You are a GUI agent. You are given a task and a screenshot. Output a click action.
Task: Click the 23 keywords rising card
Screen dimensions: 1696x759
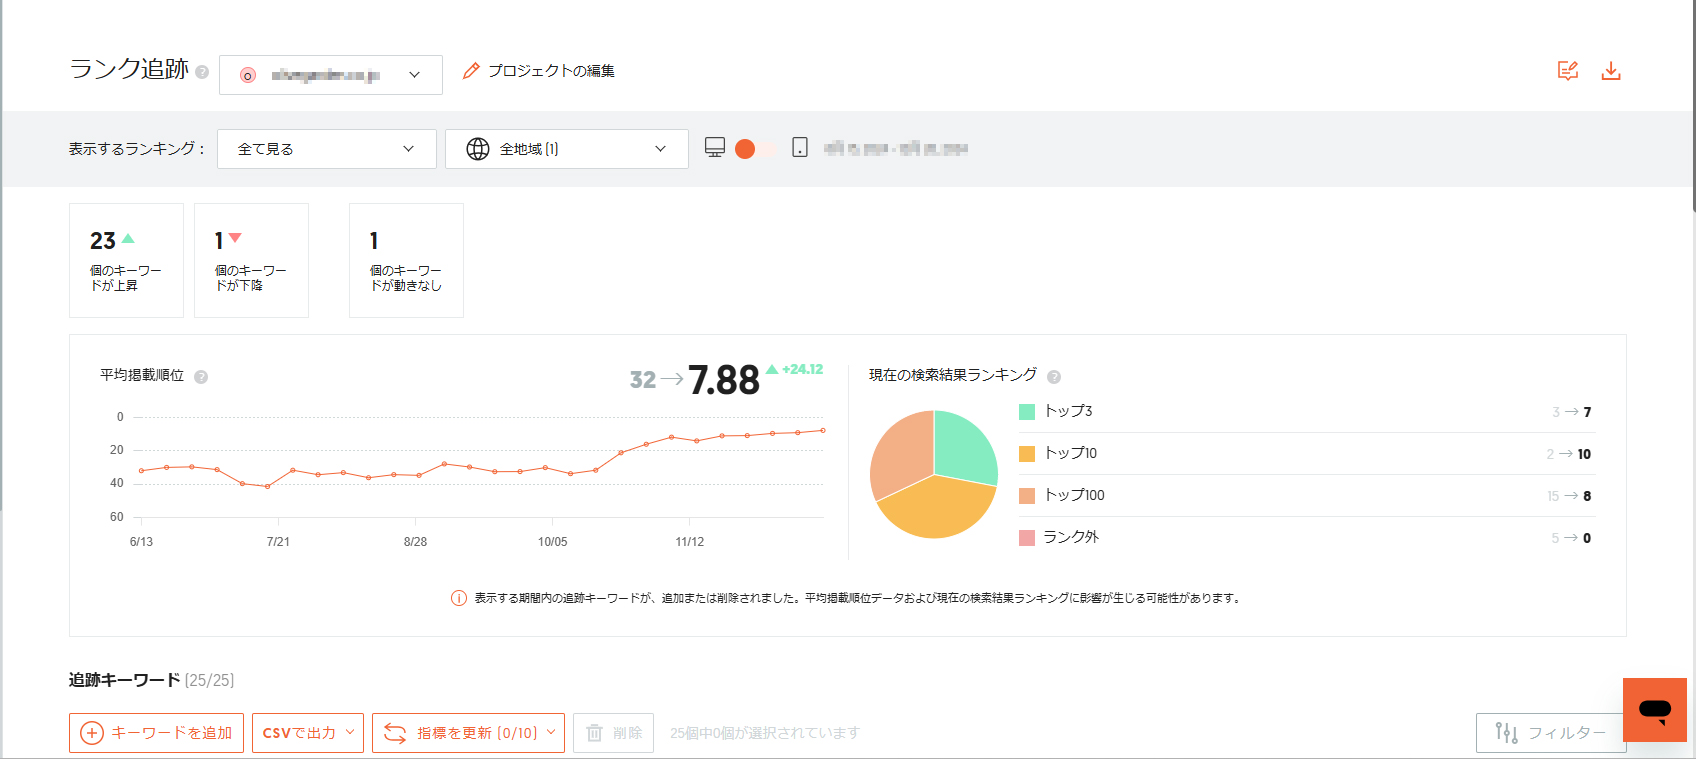(x=126, y=260)
